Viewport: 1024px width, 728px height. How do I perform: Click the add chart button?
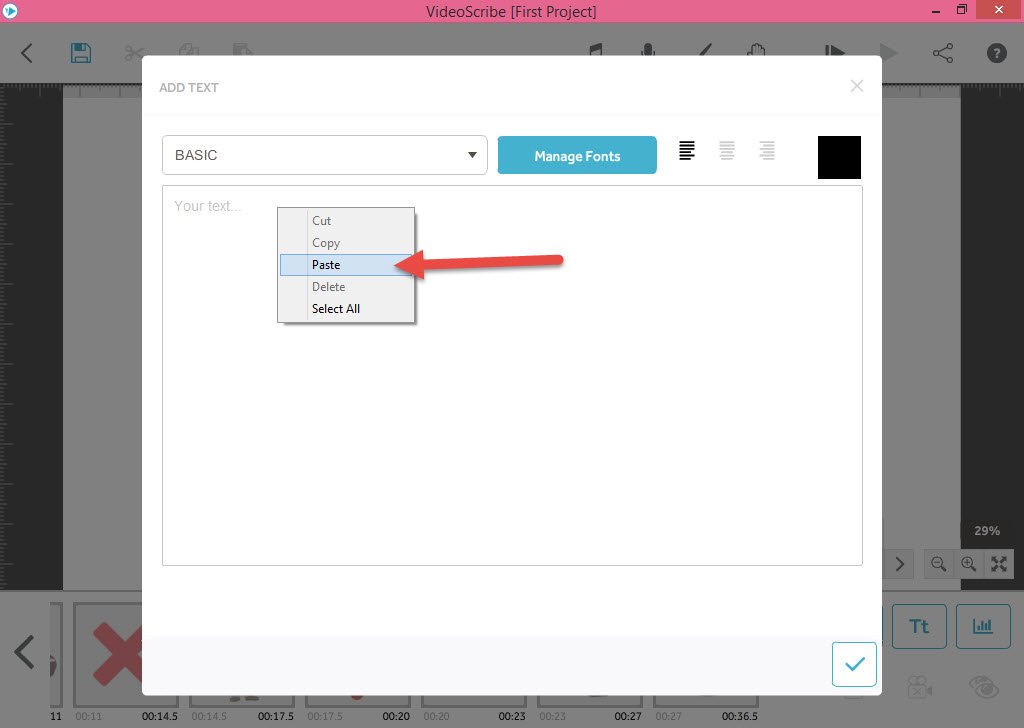(x=983, y=626)
